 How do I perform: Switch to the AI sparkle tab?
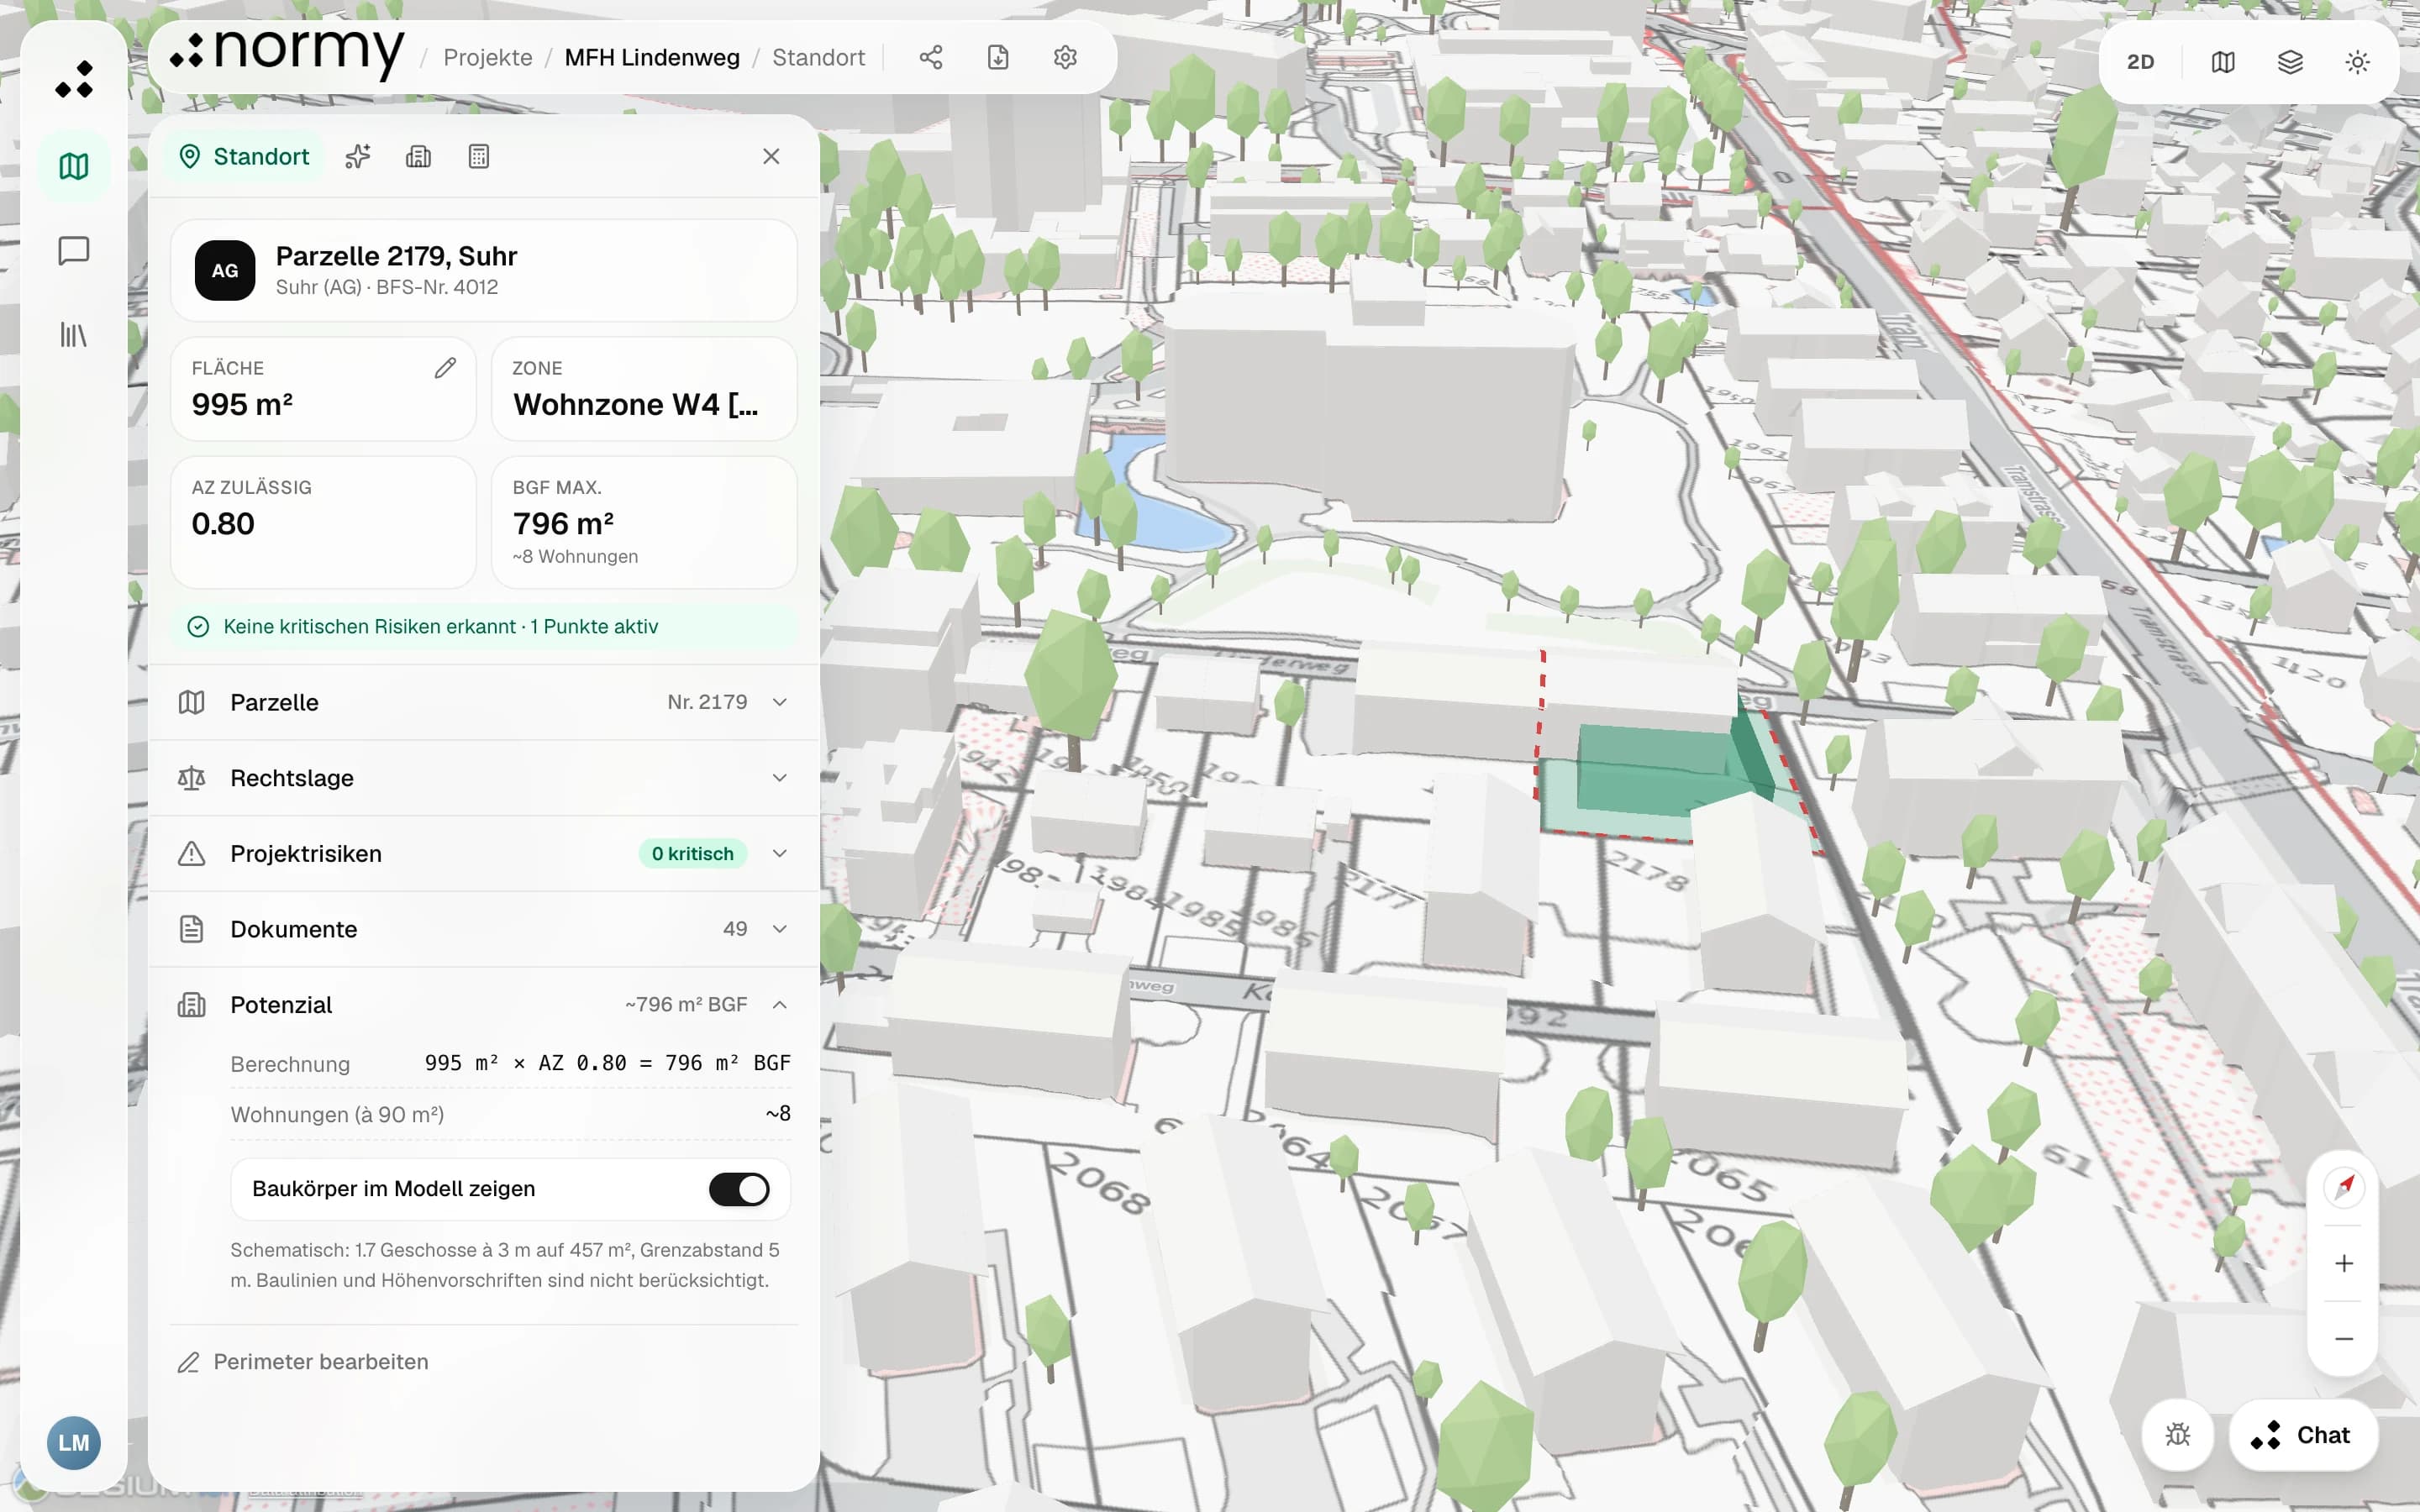[358, 156]
